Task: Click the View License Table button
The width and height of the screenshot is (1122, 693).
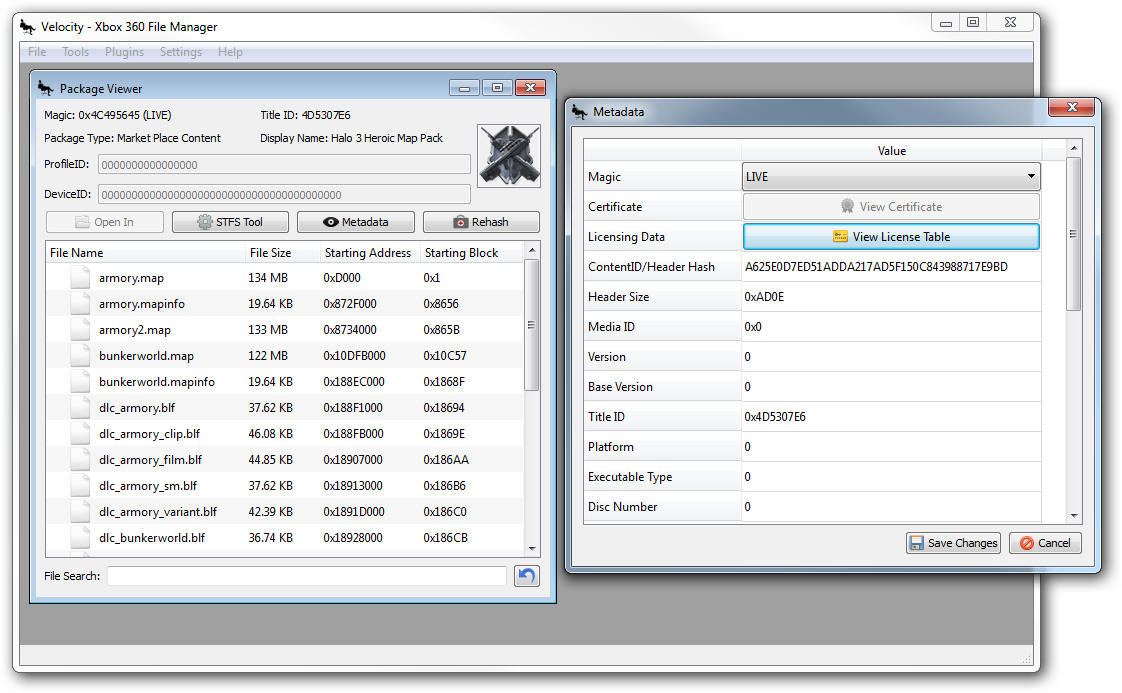Action: coord(892,237)
